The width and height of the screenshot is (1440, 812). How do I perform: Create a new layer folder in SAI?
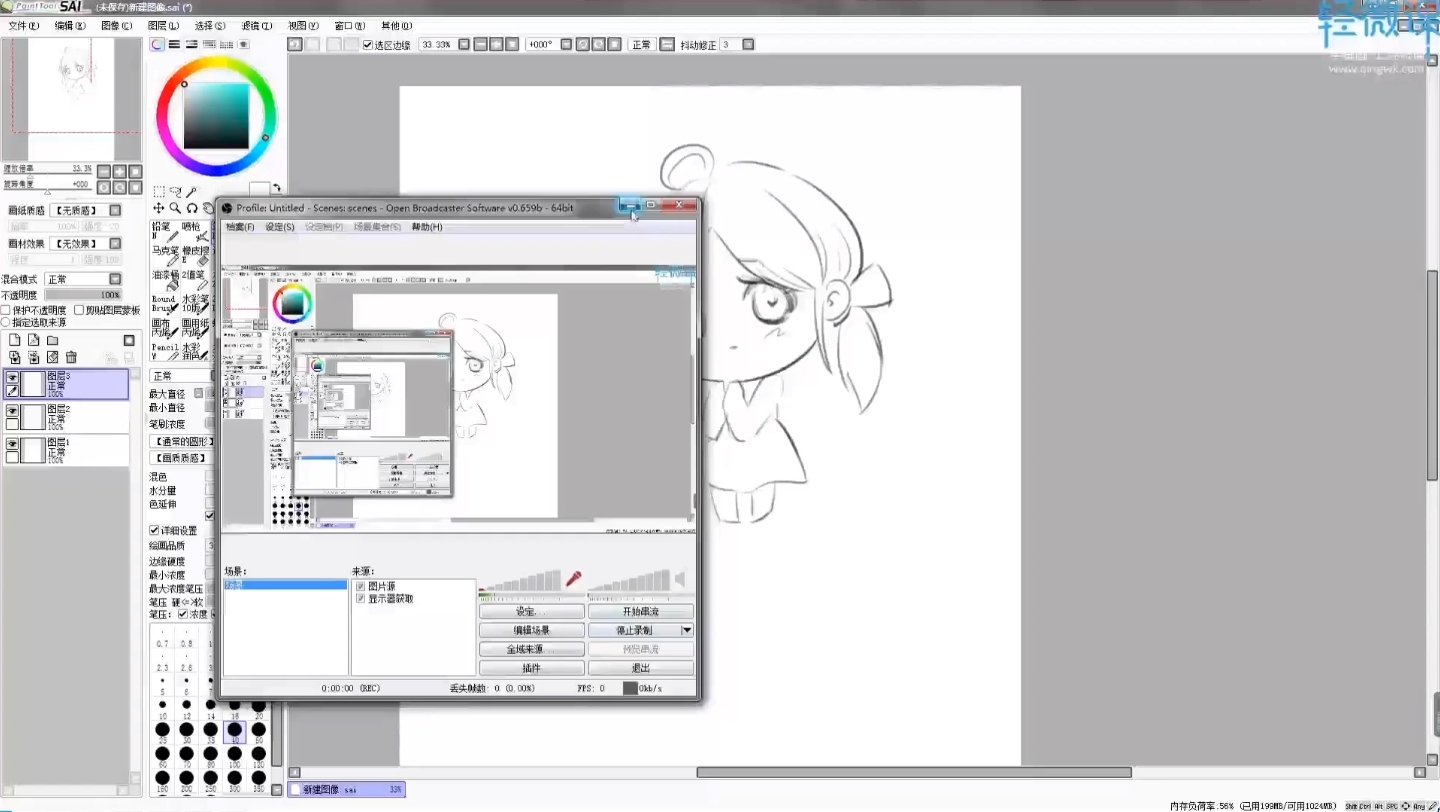[52, 340]
